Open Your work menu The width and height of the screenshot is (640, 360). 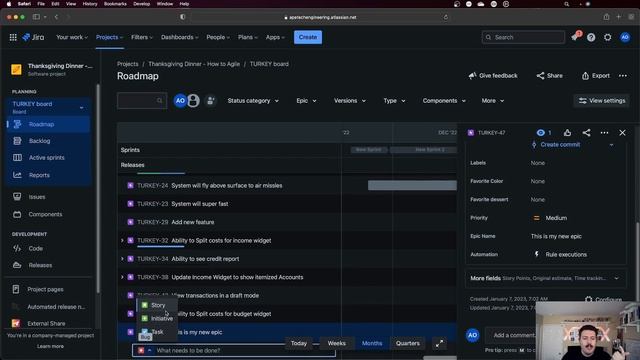pyautogui.click(x=72, y=37)
